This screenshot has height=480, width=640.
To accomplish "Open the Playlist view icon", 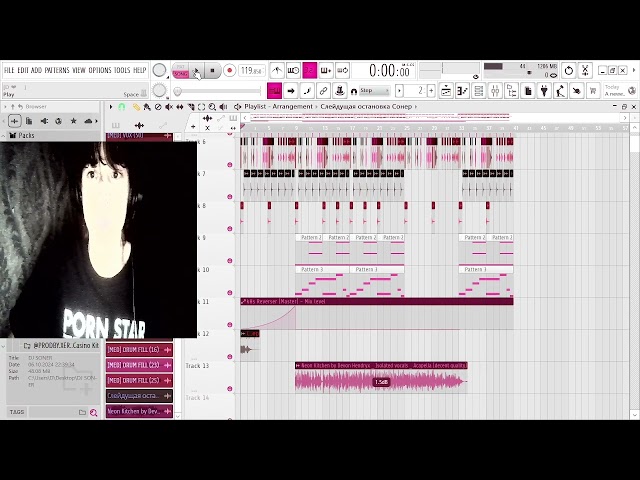I will pyautogui.click(x=446, y=91).
